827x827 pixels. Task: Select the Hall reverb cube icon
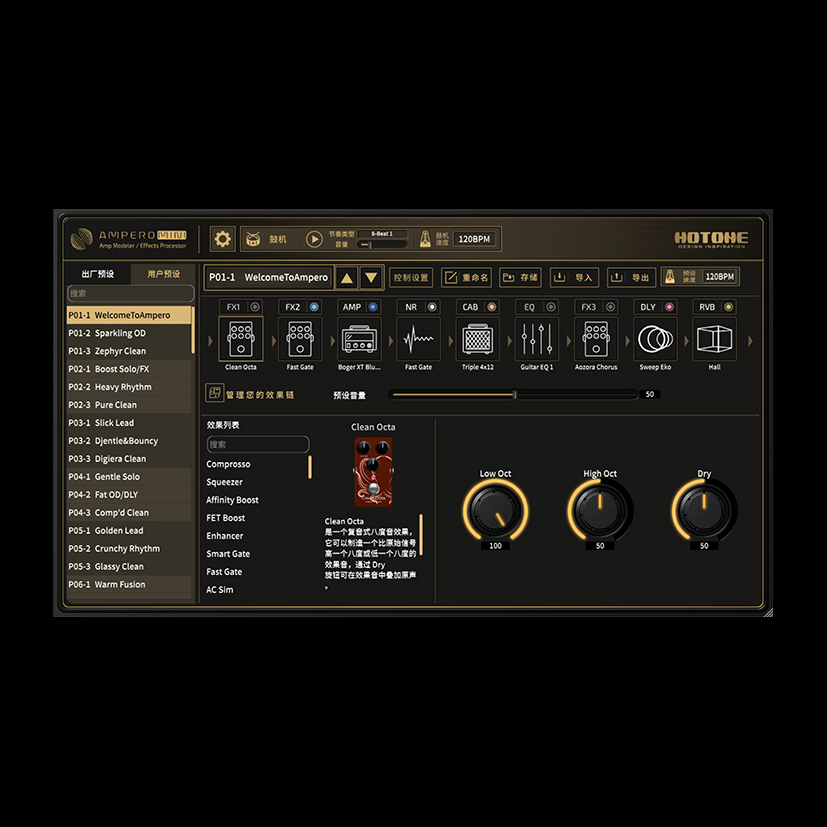point(714,340)
